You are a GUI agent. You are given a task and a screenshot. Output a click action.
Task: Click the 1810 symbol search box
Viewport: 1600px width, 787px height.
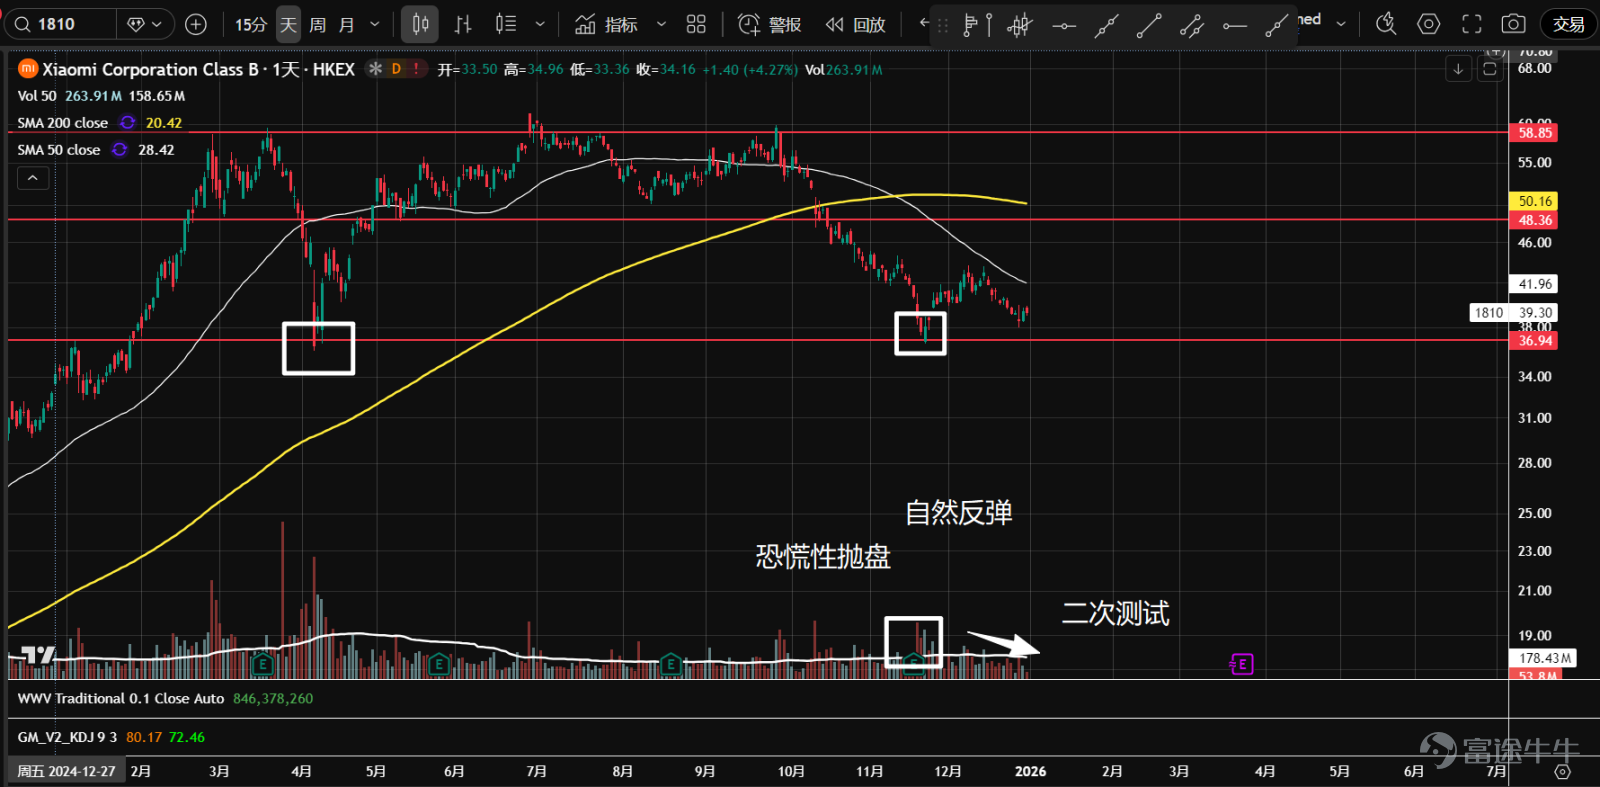(x=60, y=24)
